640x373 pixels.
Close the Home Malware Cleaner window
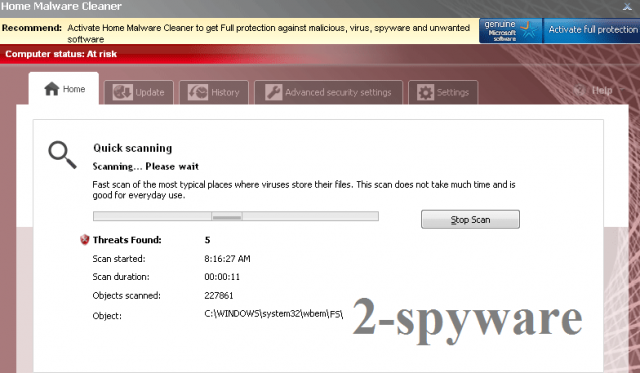627,7
